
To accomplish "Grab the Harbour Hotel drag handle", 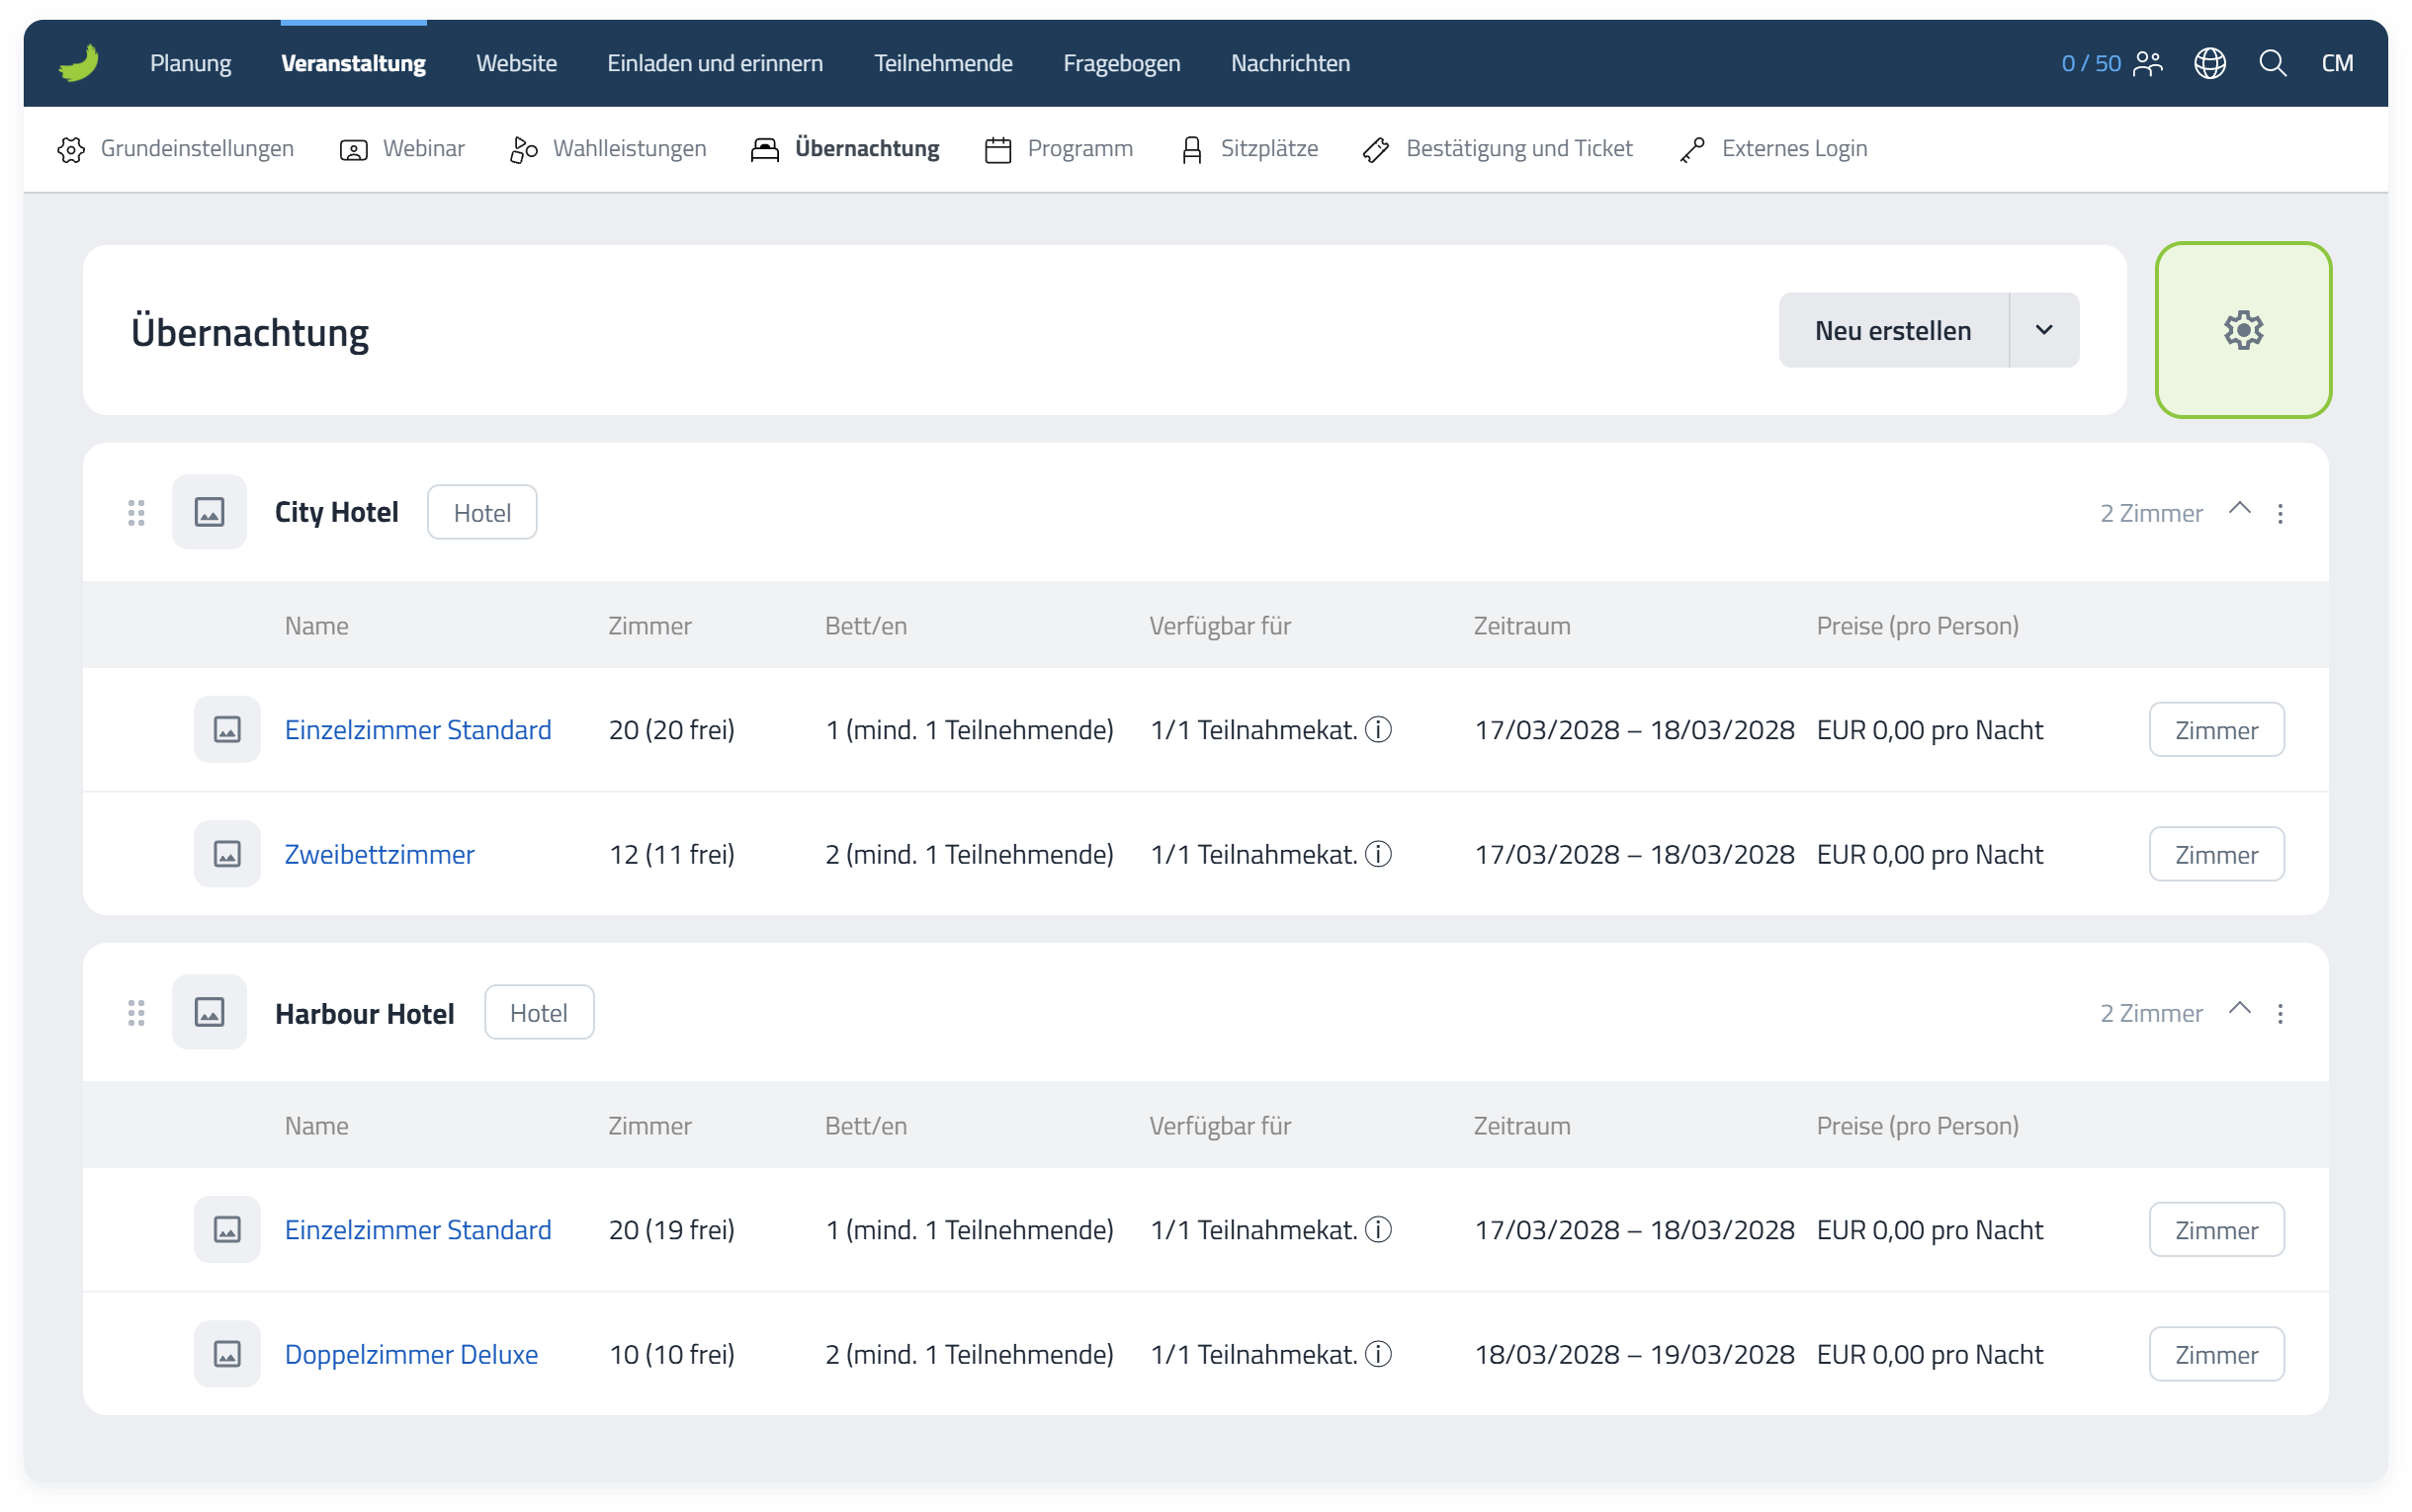I will click(x=137, y=1013).
